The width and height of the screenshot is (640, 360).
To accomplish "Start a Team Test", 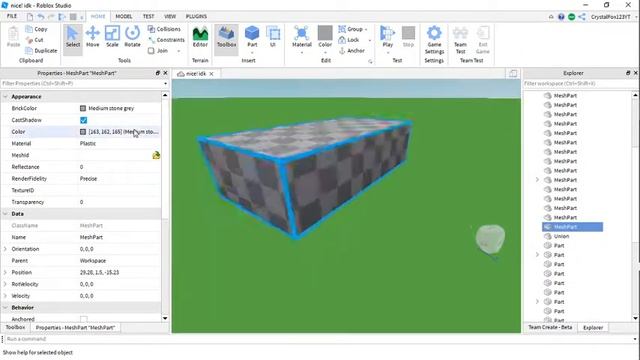I will pos(460,40).
